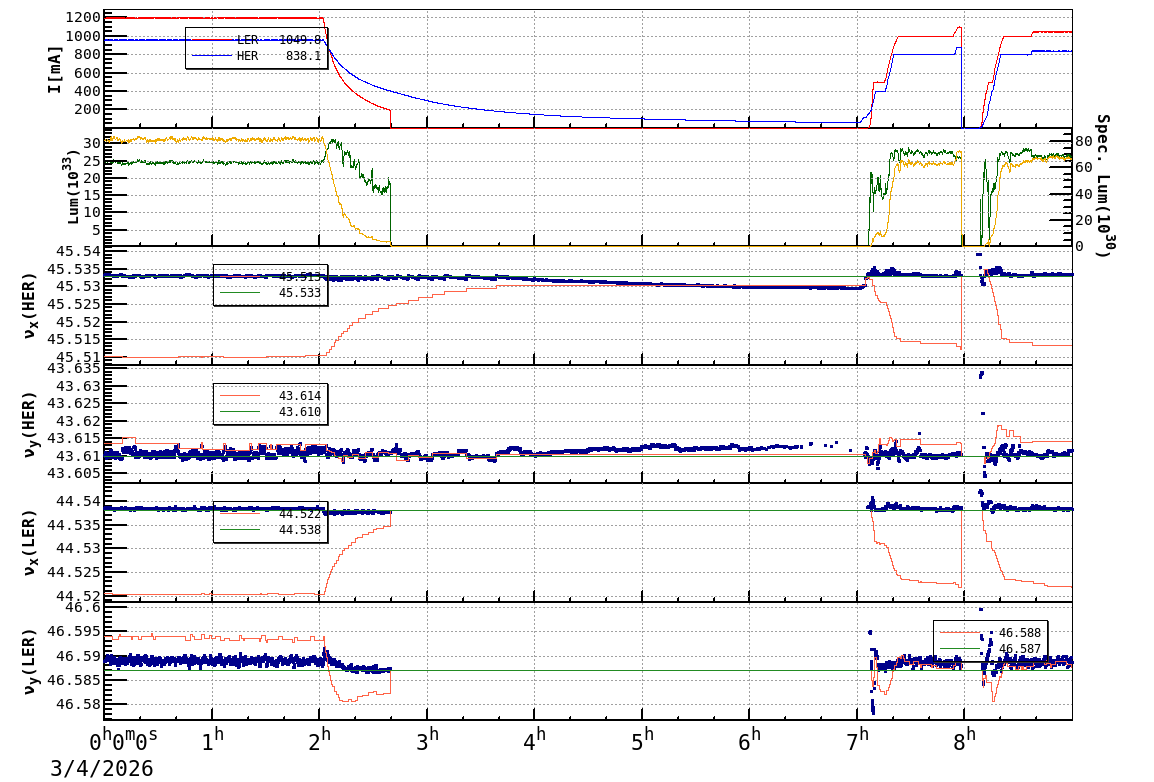
Task: Click the νy(HER) axis label
Action: coord(29,424)
